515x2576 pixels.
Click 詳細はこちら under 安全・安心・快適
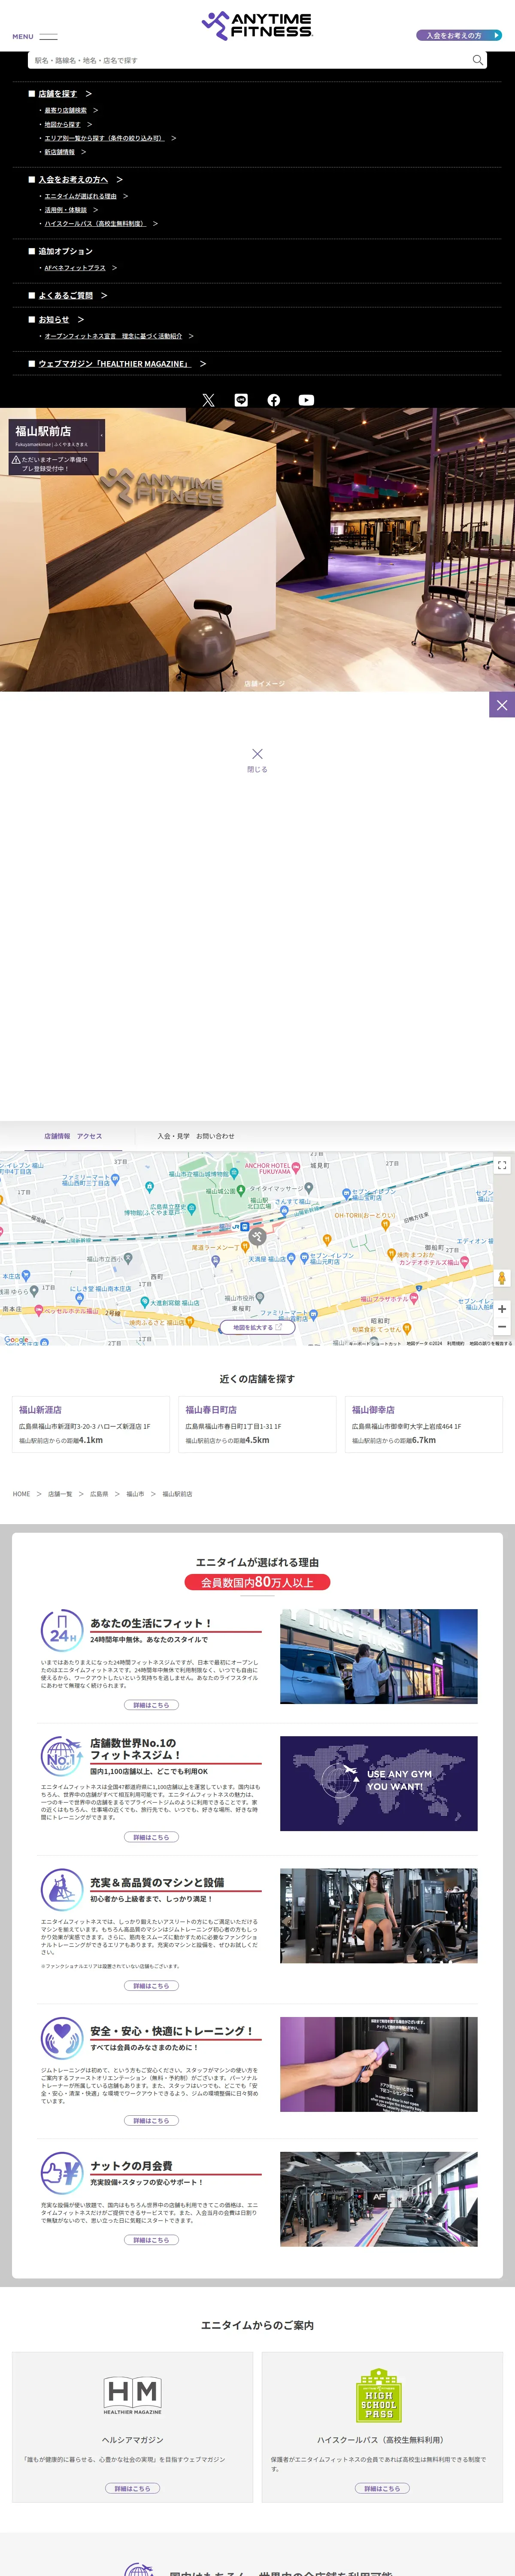point(151,2121)
